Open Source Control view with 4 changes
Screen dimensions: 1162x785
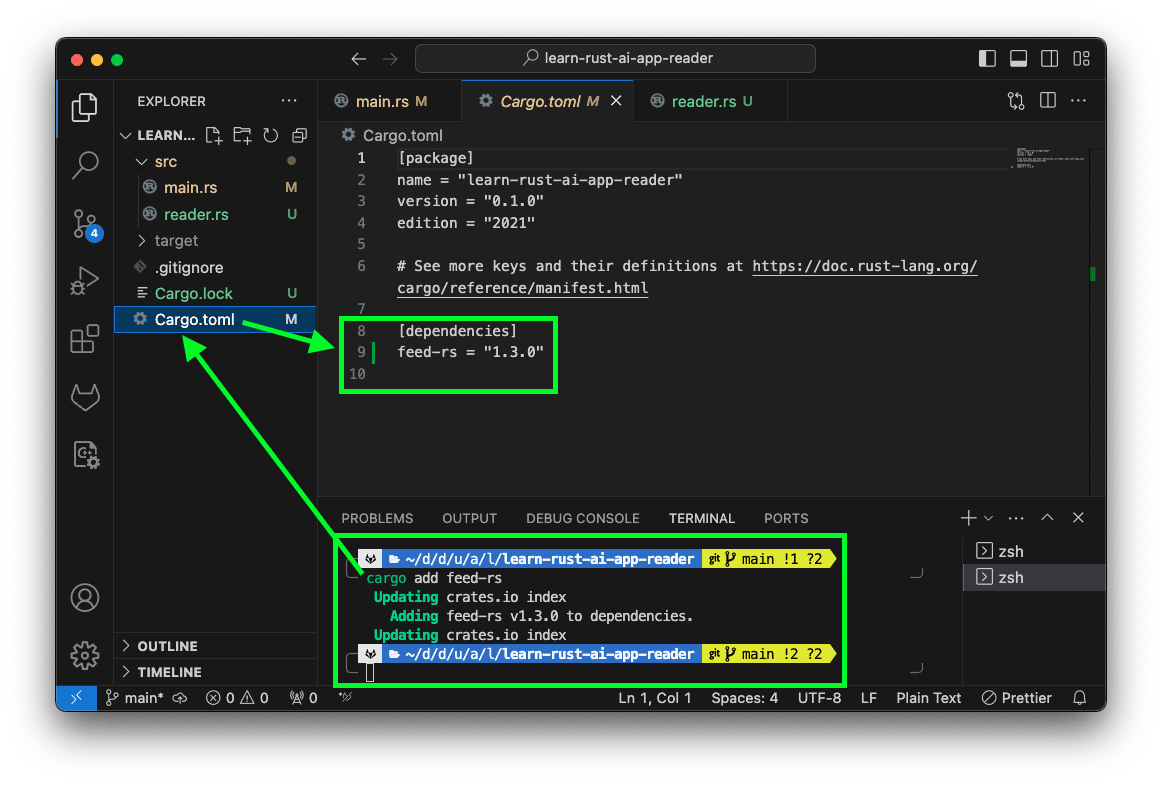[86, 224]
